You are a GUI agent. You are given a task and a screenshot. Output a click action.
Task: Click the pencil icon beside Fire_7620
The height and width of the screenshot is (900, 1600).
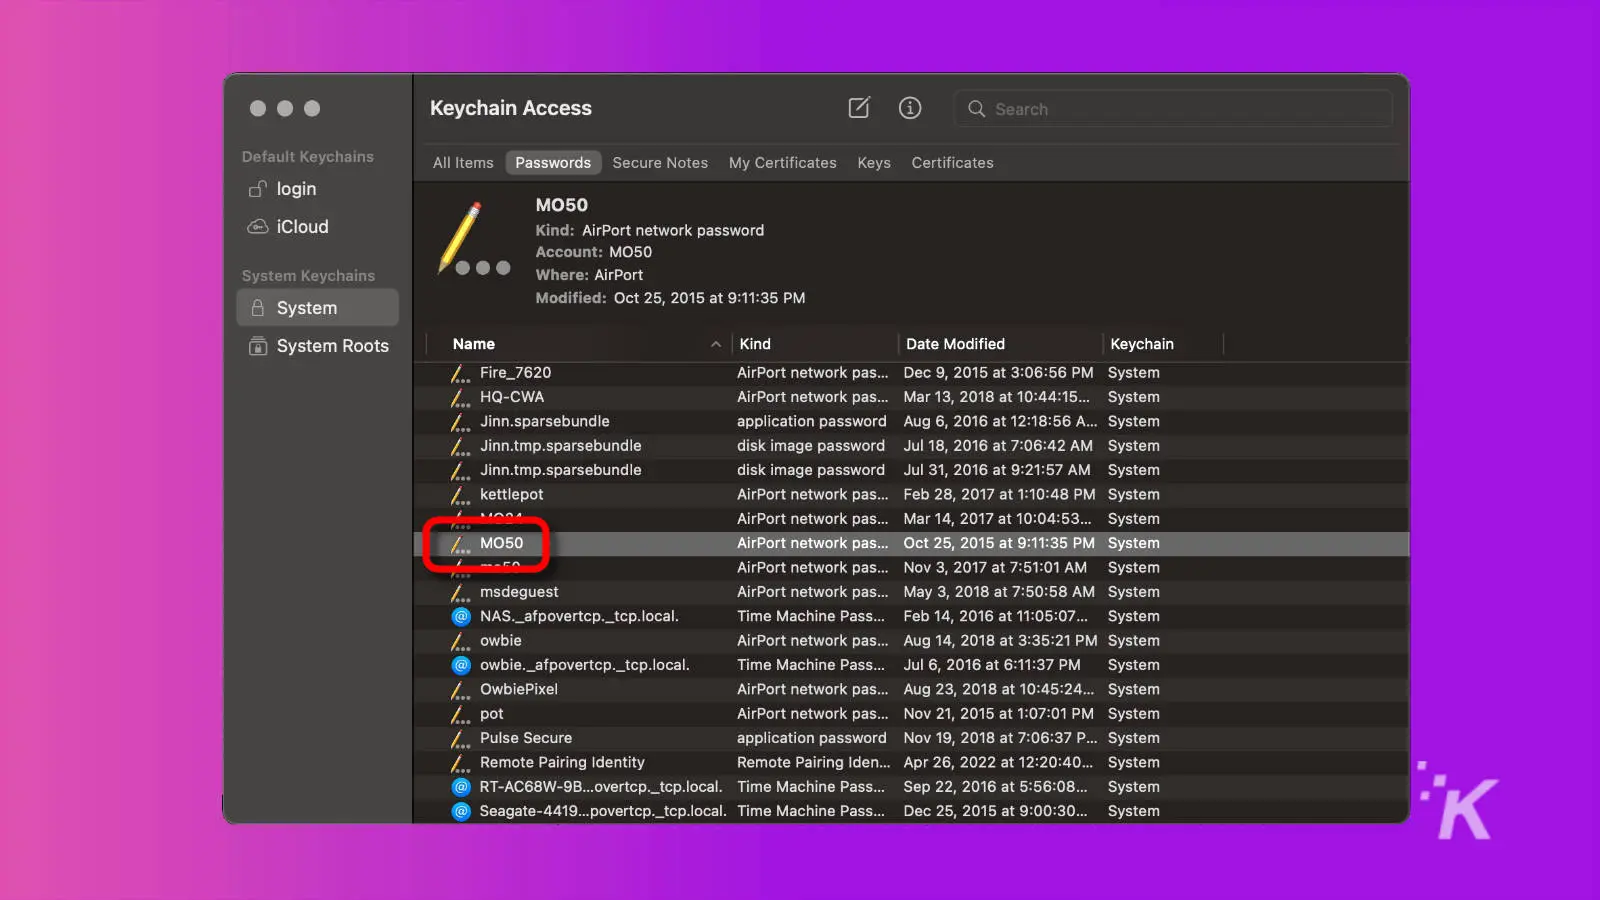(460, 373)
